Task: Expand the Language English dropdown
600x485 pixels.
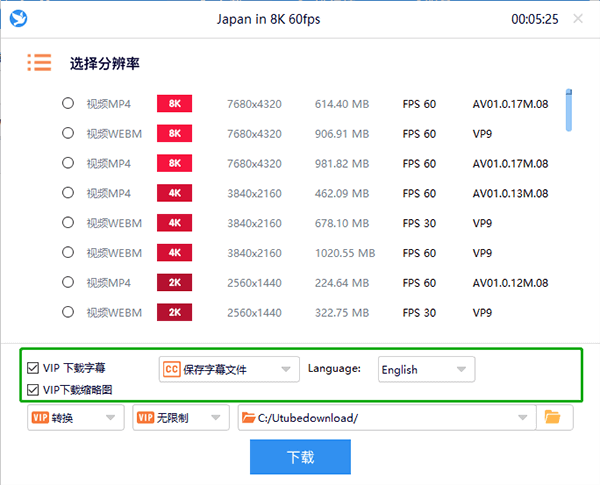Action: pyautogui.click(x=425, y=369)
